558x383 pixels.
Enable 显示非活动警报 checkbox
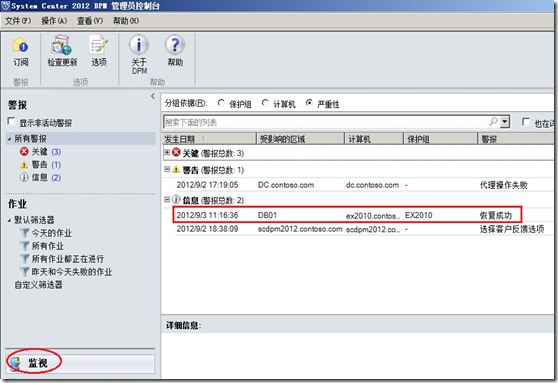click(x=11, y=122)
